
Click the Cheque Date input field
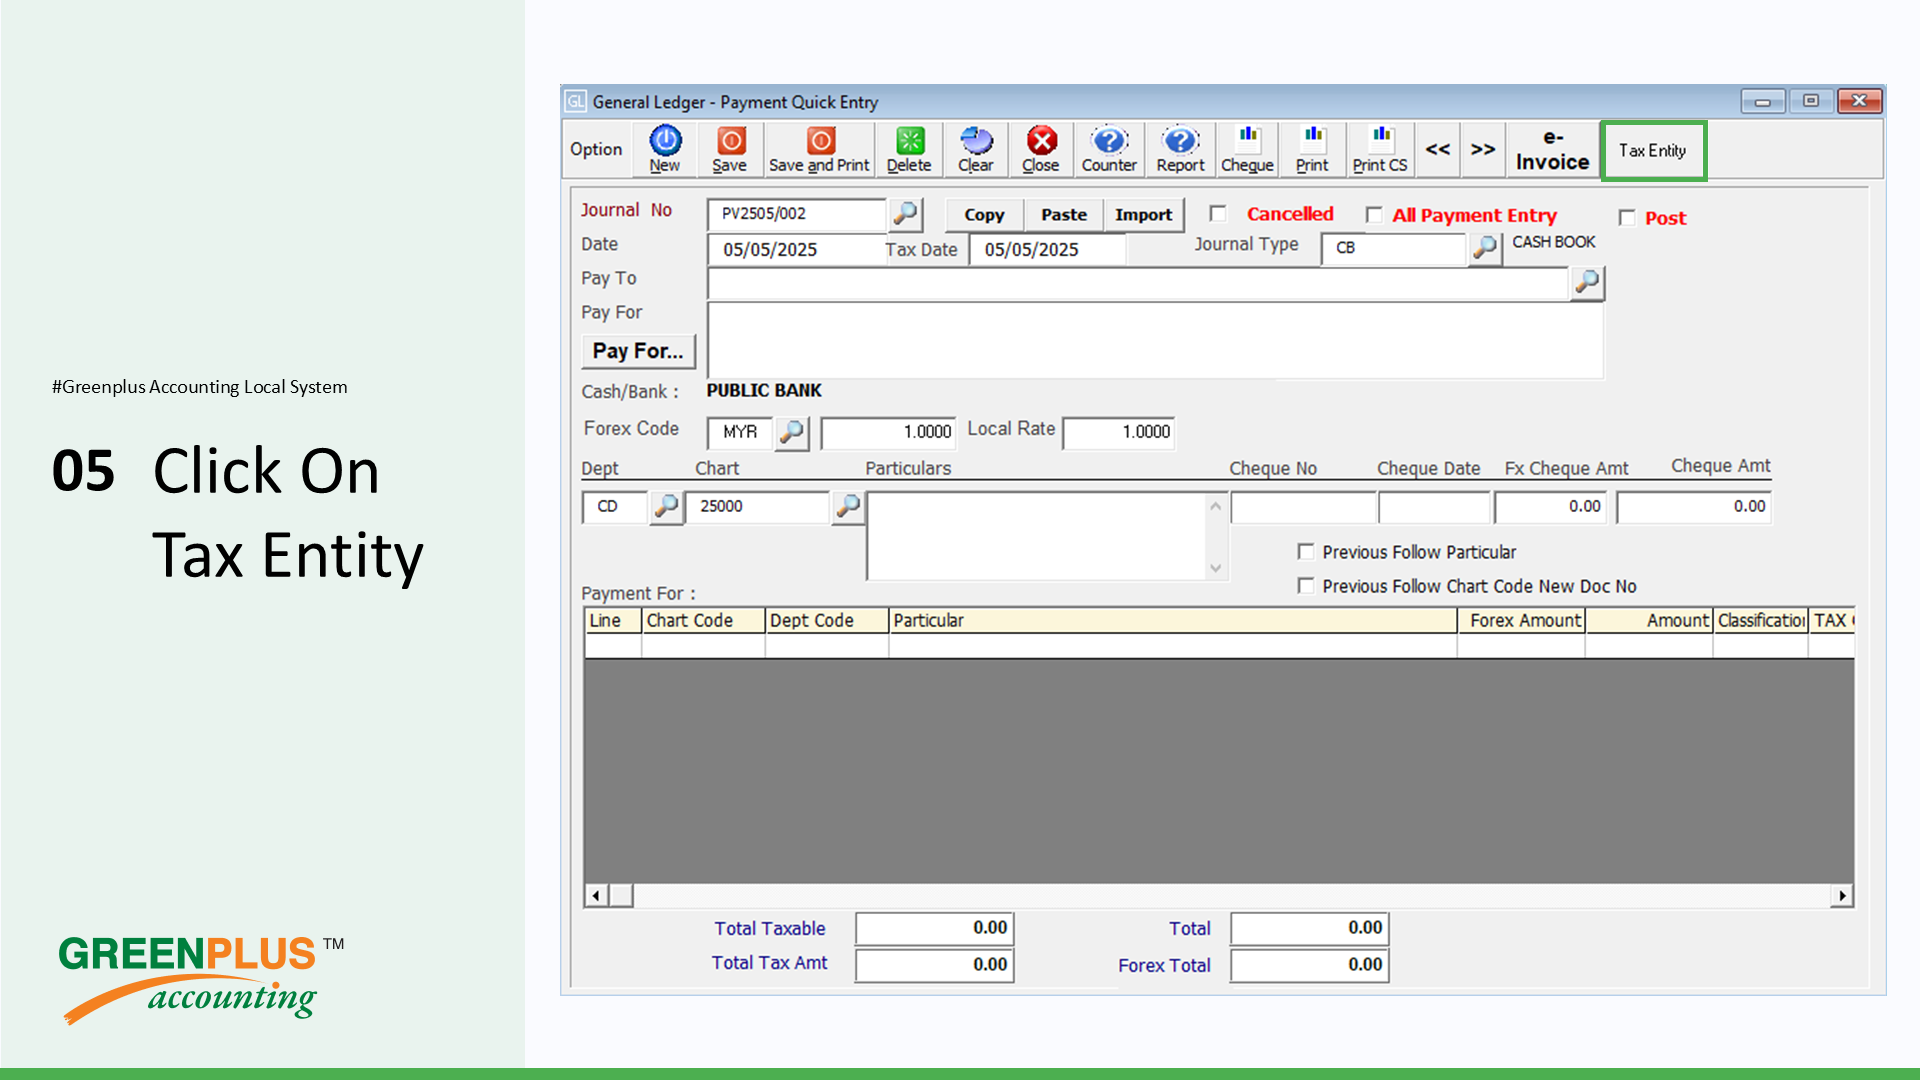1435,507
